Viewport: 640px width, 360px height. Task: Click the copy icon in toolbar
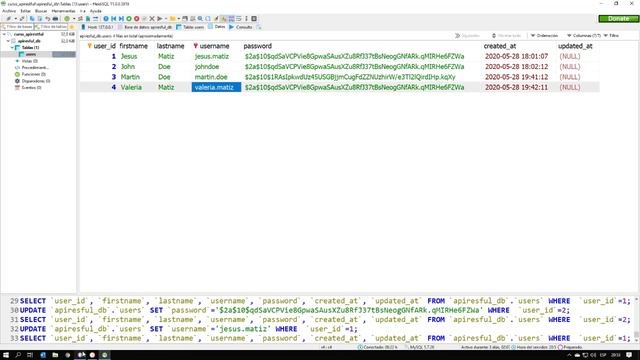click(x=32, y=19)
